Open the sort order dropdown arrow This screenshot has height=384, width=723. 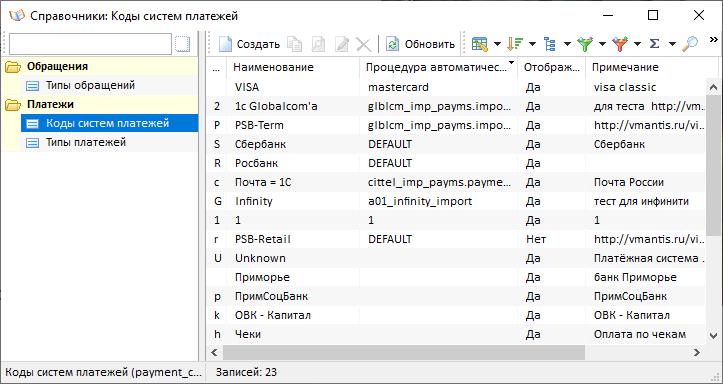(532, 44)
